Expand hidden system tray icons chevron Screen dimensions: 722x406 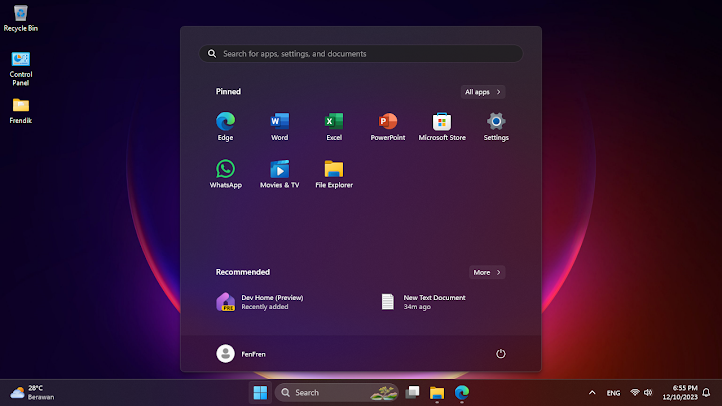coord(592,393)
